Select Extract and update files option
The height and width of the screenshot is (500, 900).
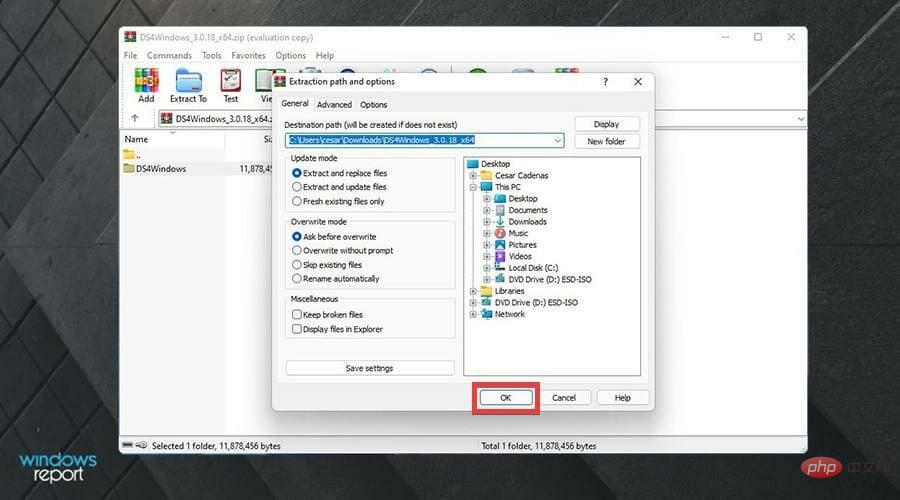(x=297, y=187)
